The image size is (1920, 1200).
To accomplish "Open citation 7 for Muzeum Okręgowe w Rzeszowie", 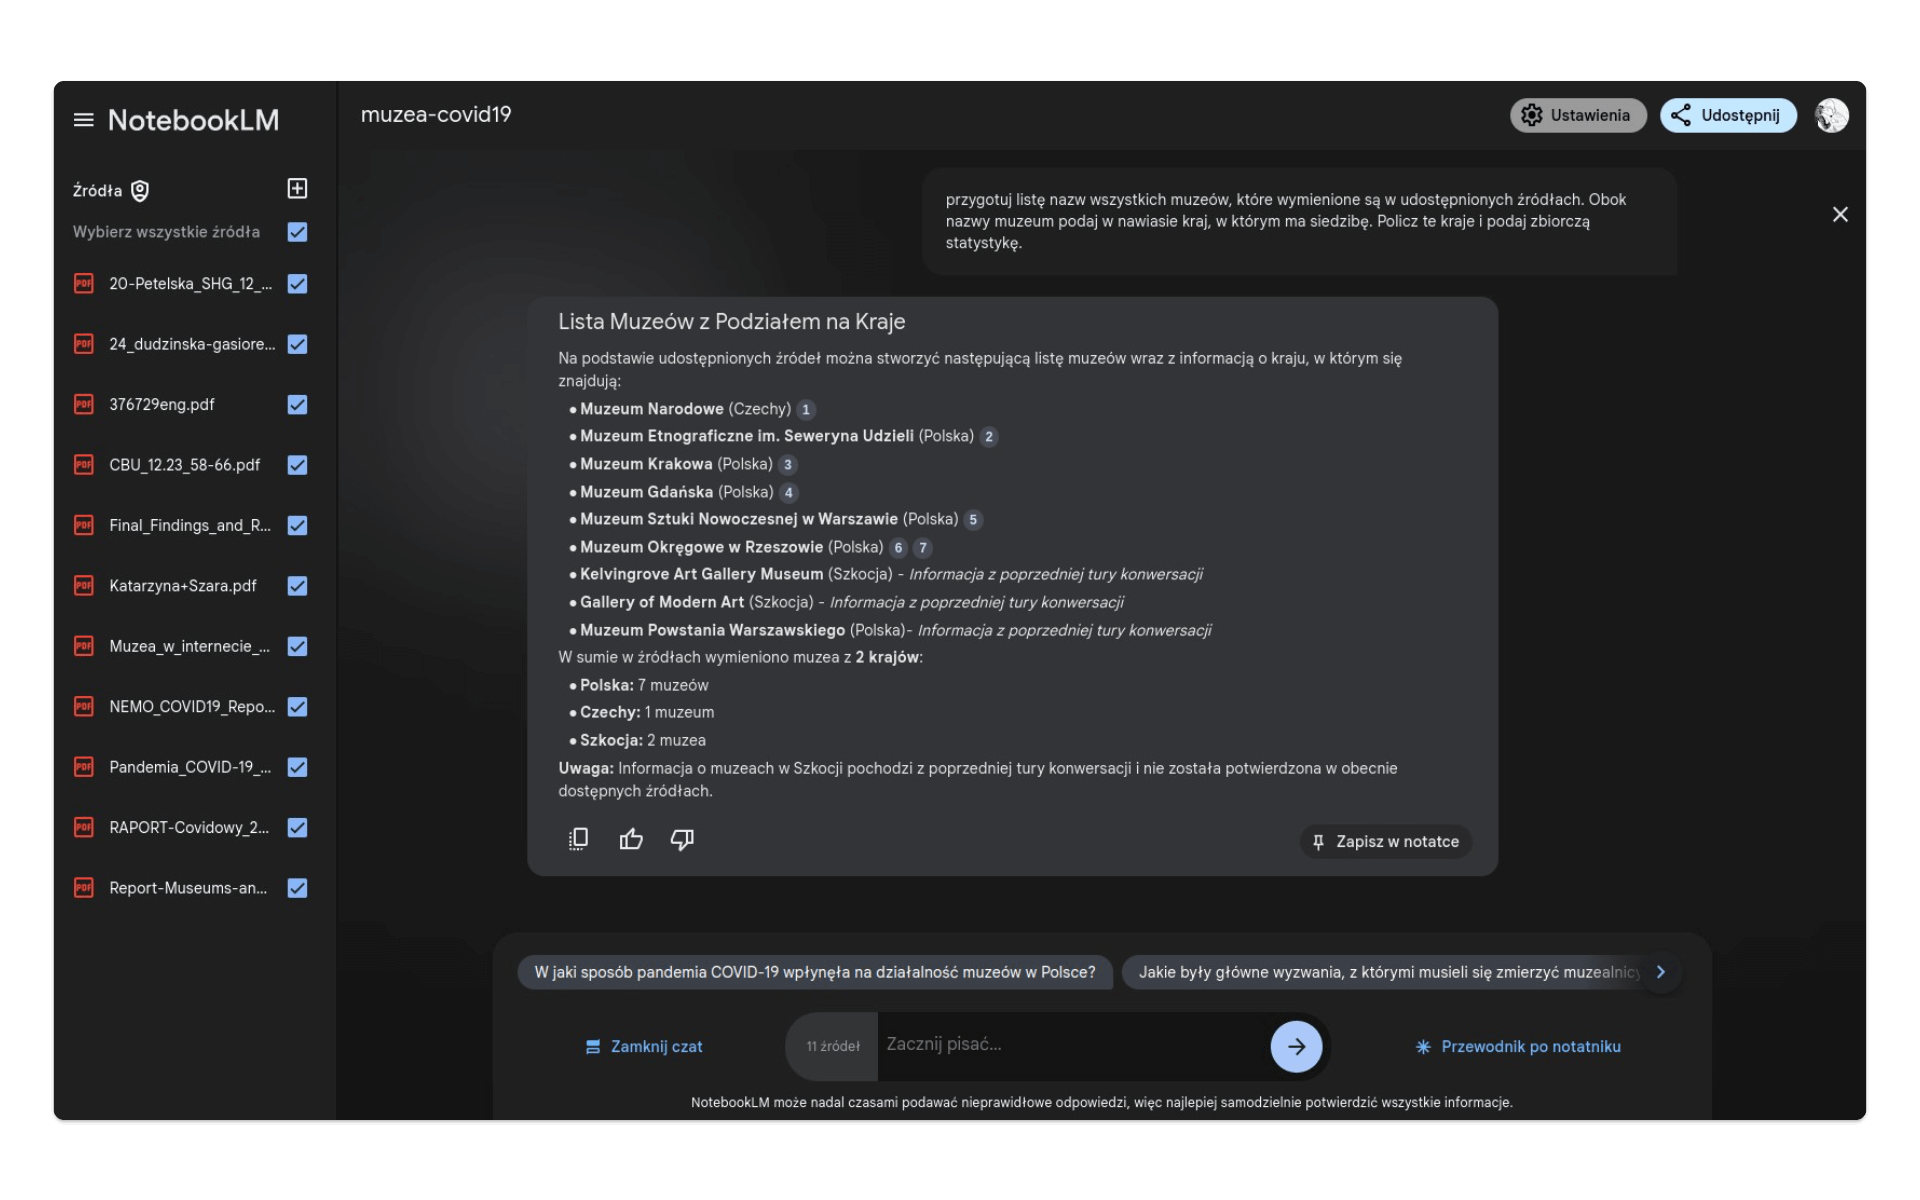I will [x=923, y=548].
